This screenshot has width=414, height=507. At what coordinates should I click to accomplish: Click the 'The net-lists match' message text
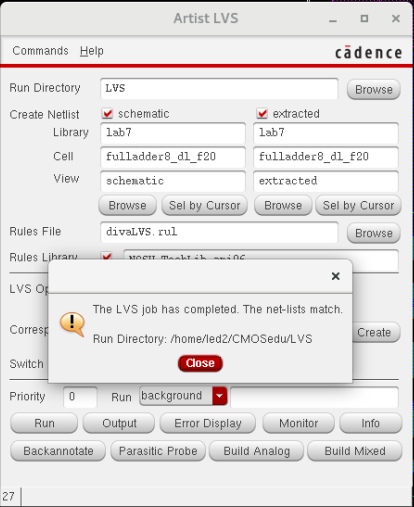click(293, 309)
